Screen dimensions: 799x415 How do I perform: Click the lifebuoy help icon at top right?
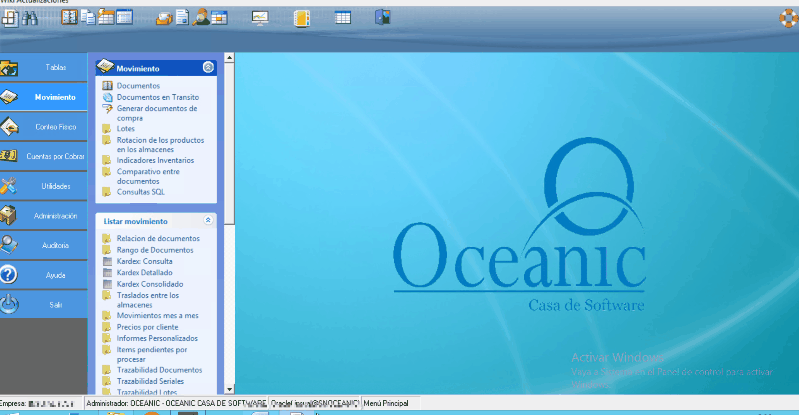click(785, 17)
